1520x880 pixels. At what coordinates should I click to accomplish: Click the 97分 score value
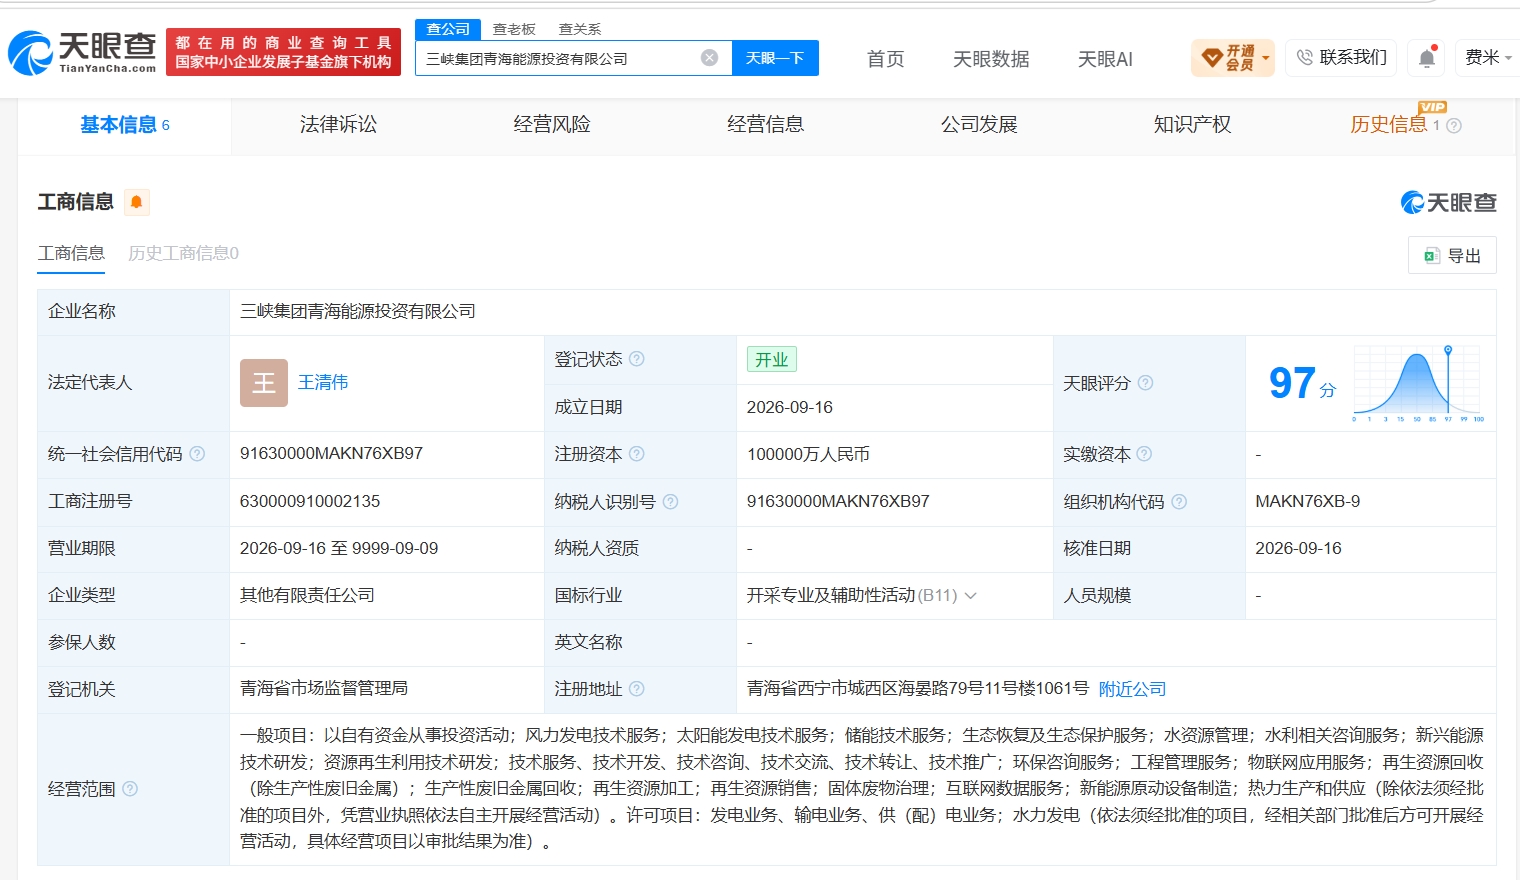tap(1302, 383)
